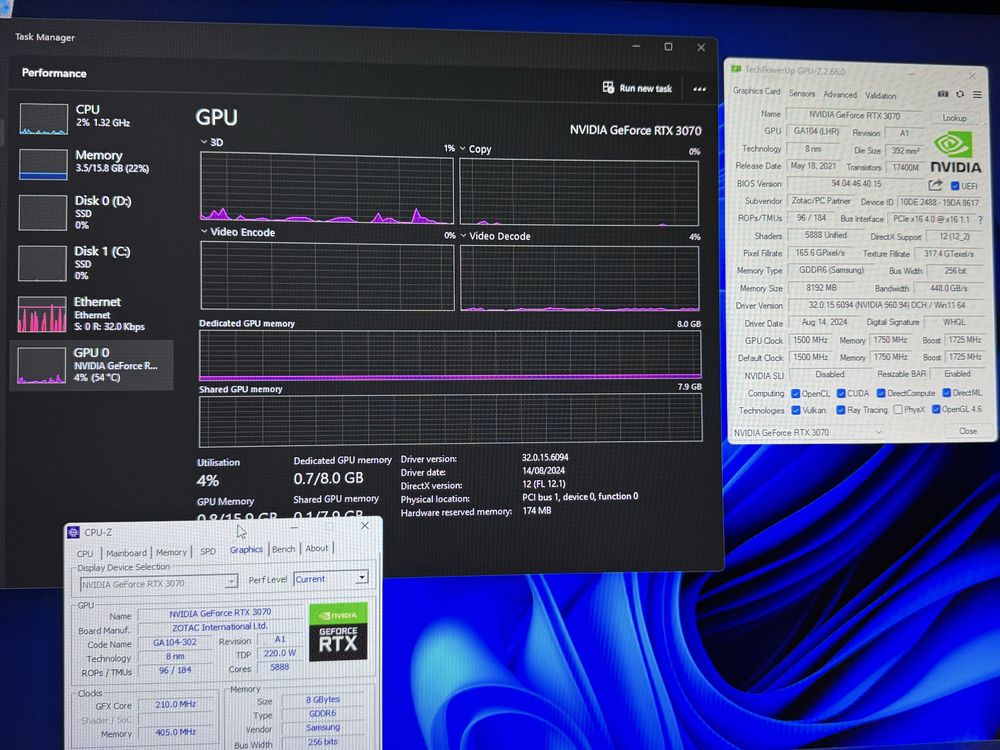
Task: Switch to GPU-Z Graphics Card tab
Action: click(x=756, y=91)
